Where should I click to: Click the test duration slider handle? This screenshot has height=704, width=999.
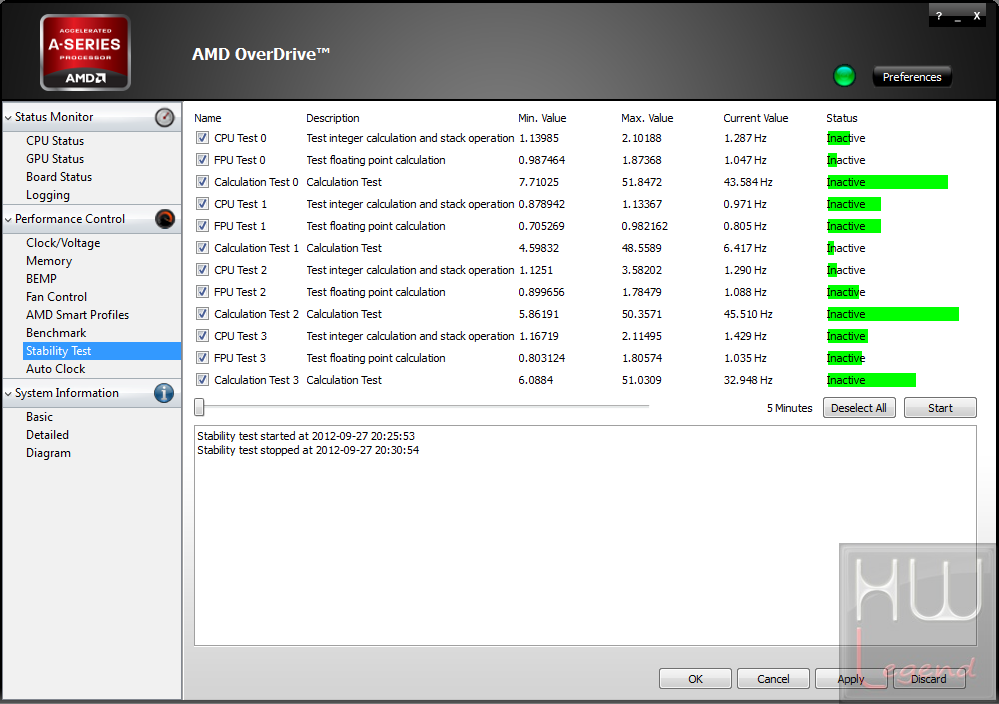(x=199, y=406)
